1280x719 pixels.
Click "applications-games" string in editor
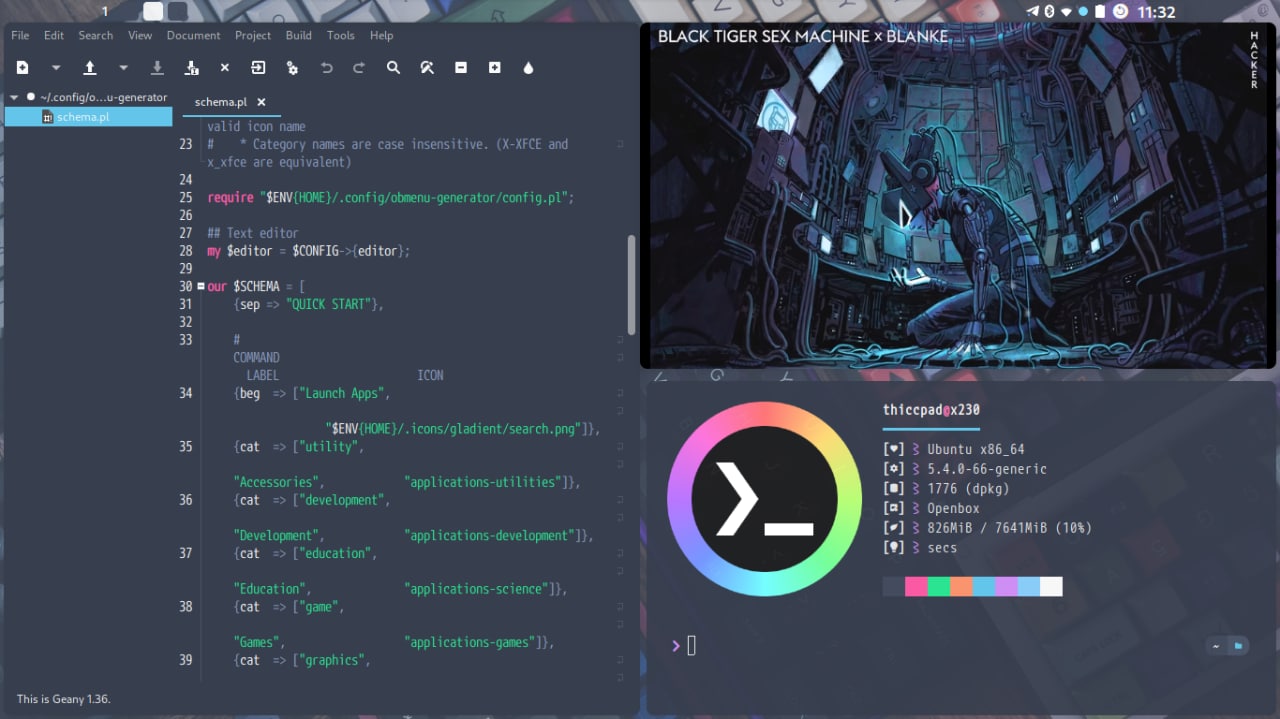point(471,643)
